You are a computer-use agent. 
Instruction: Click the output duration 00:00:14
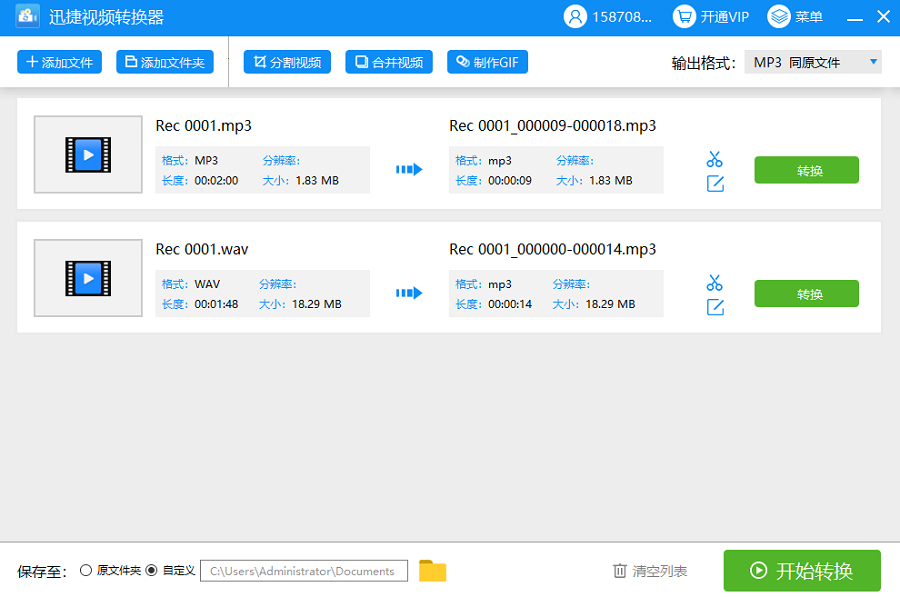click(x=510, y=304)
